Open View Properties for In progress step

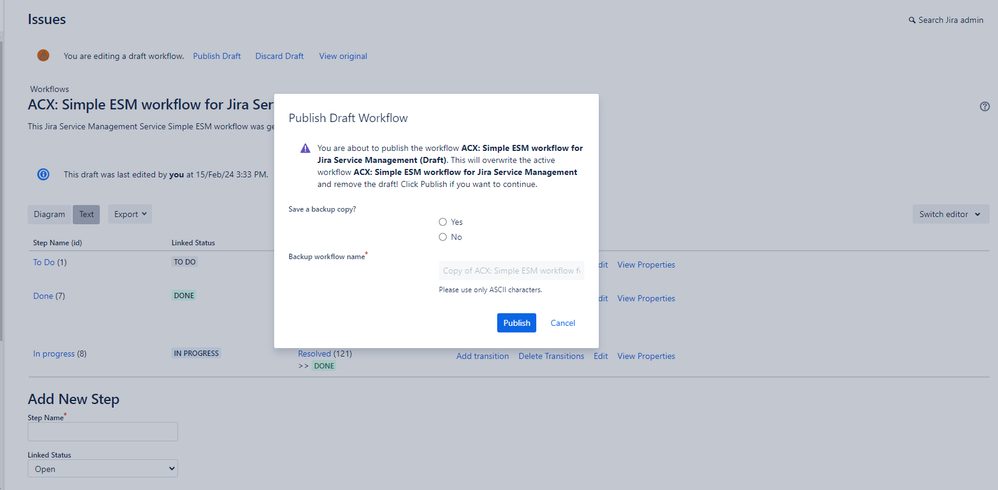(646, 356)
